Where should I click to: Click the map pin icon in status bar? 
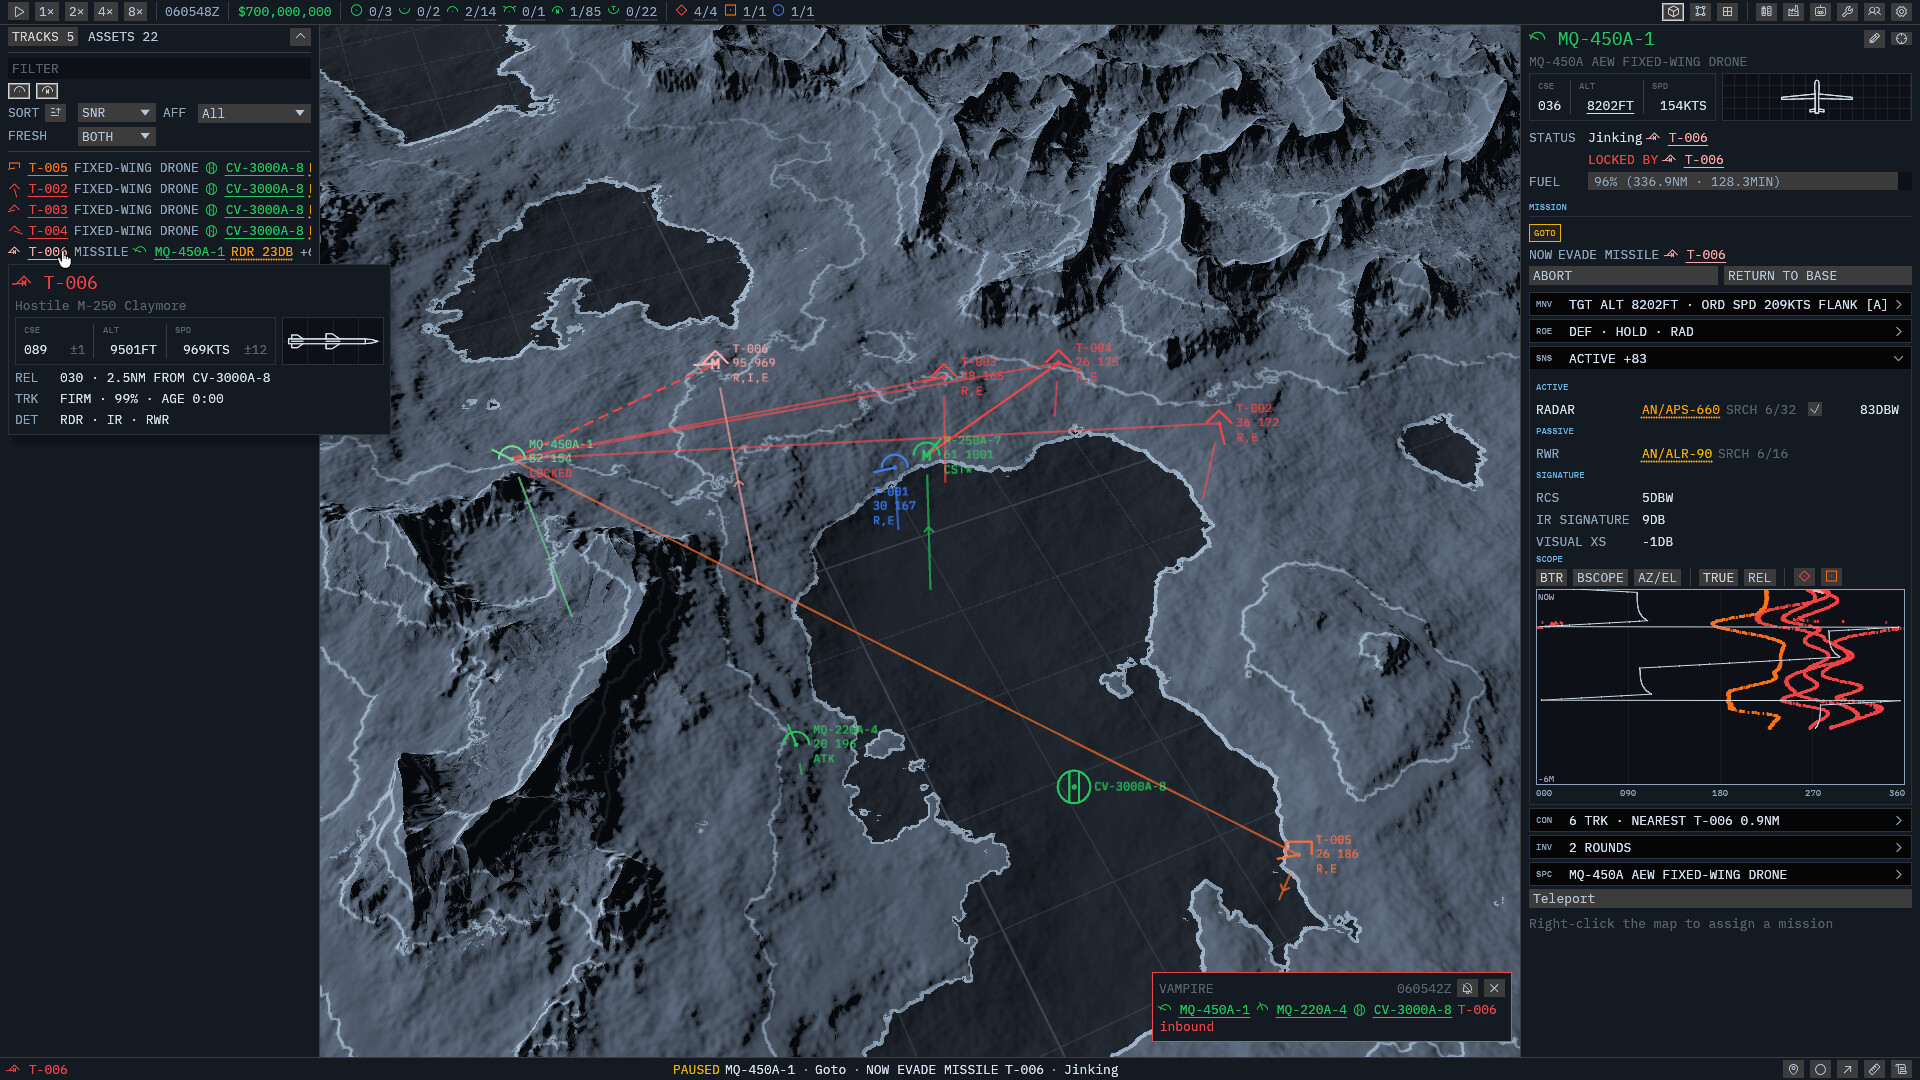1794,1069
